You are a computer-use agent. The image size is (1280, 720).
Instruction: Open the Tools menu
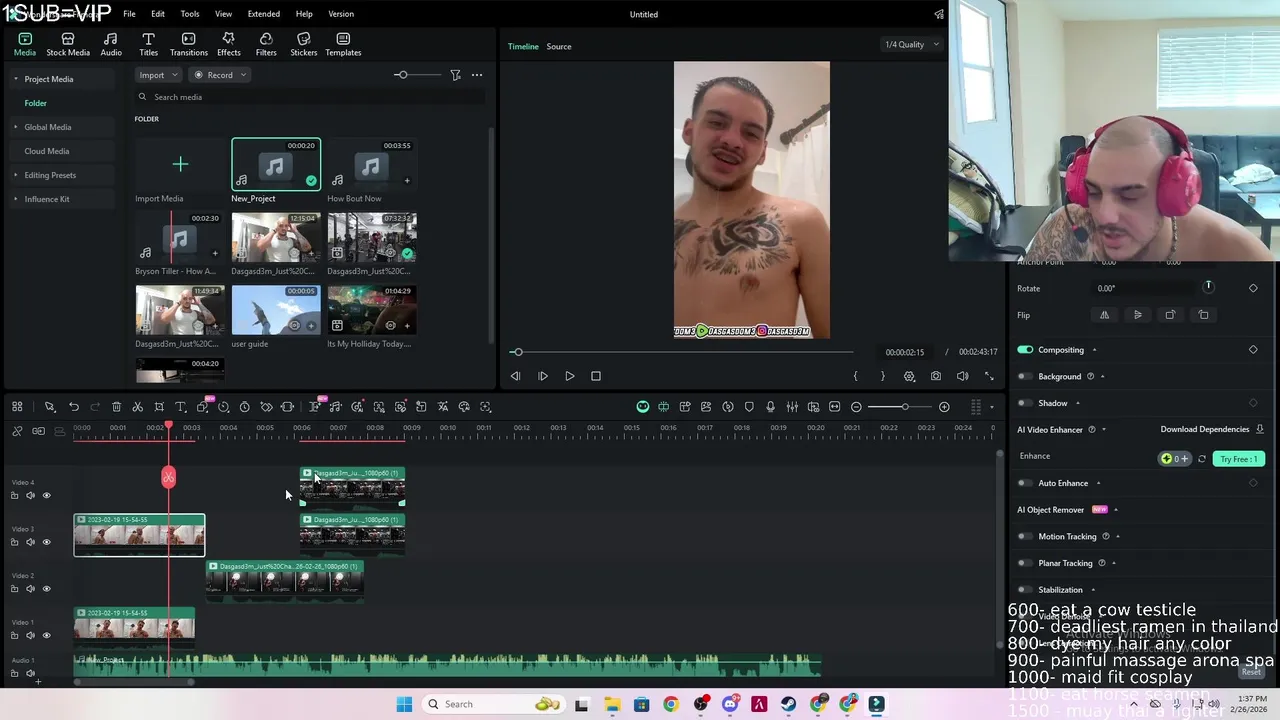pyautogui.click(x=190, y=14)
